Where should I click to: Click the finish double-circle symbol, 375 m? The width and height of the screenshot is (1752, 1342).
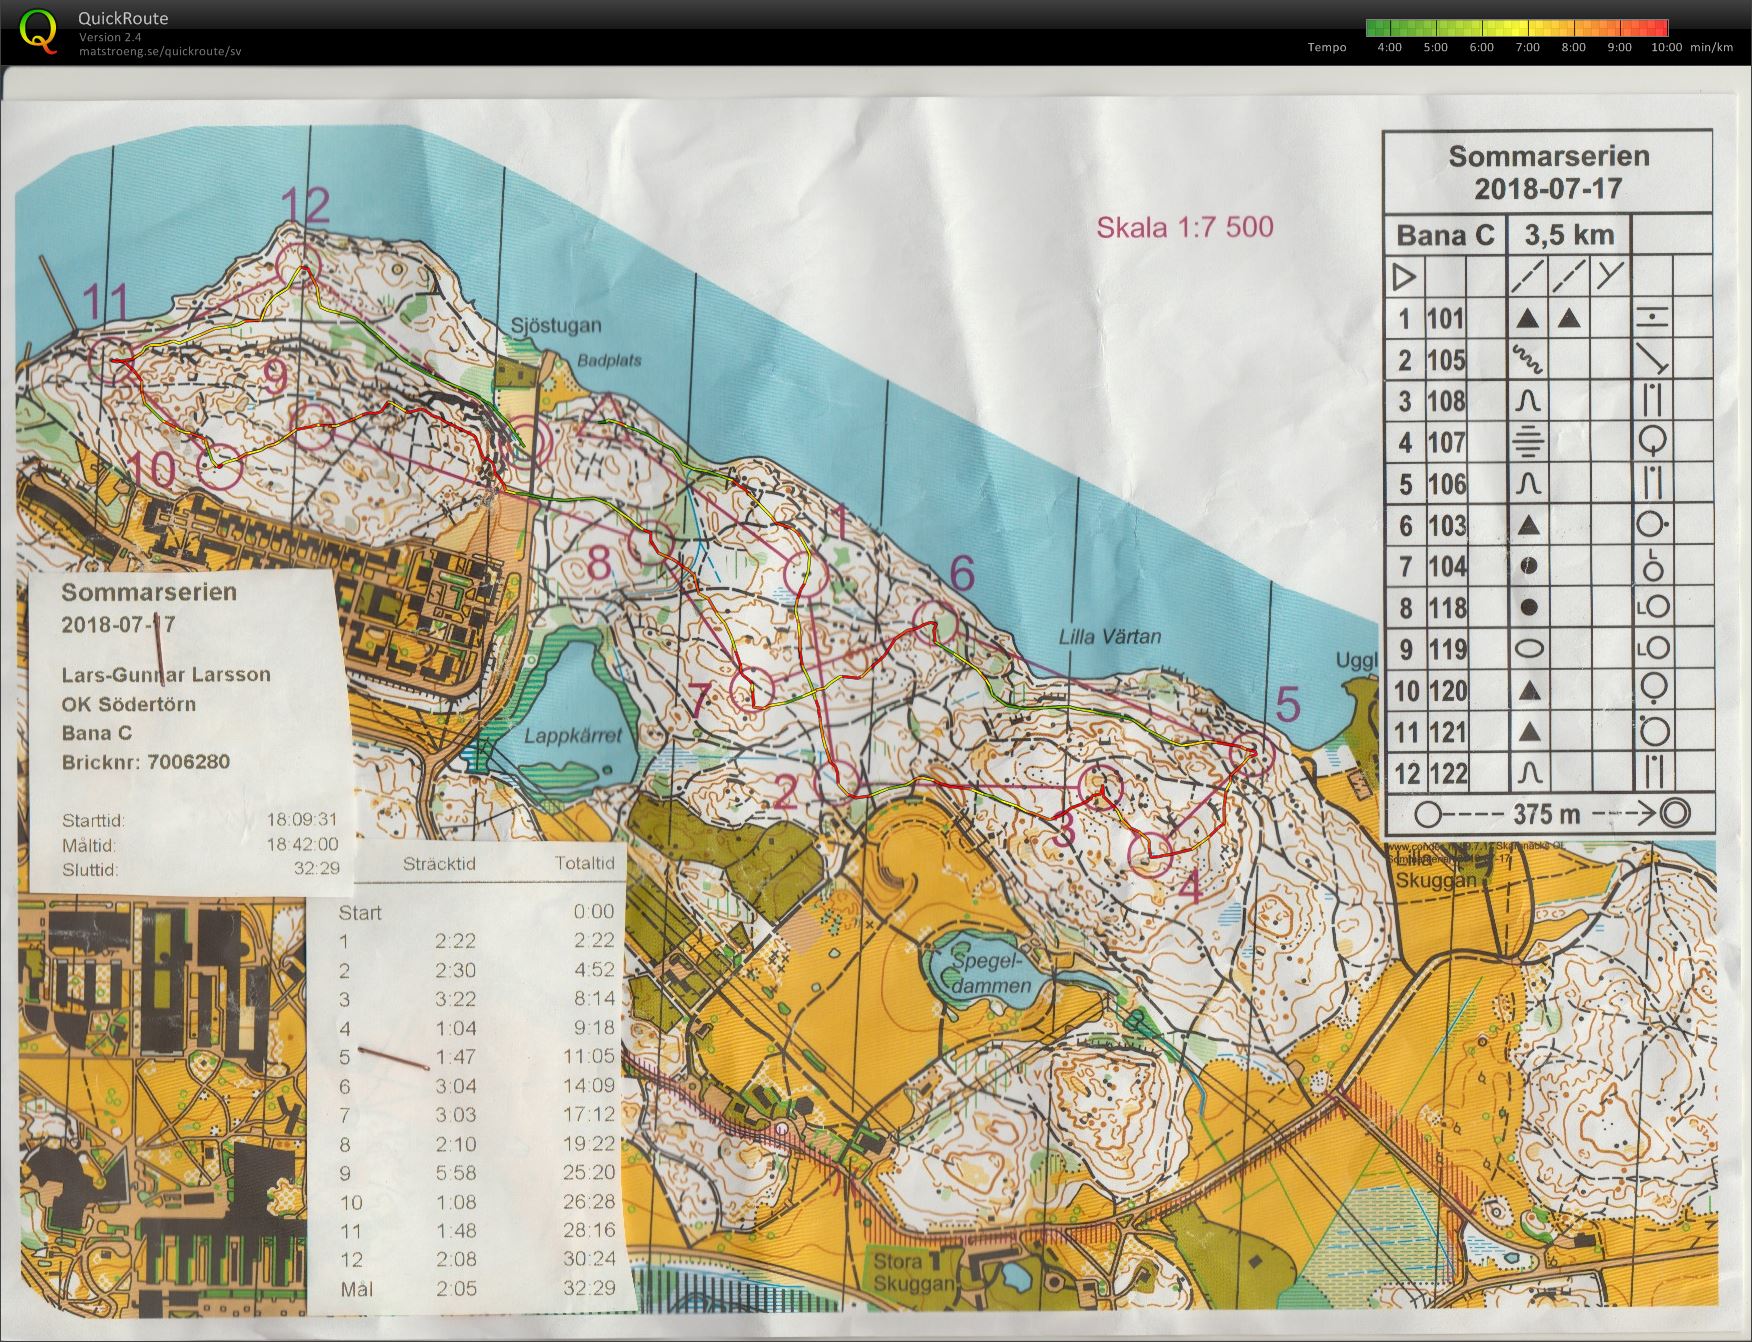coord(1675,814)
